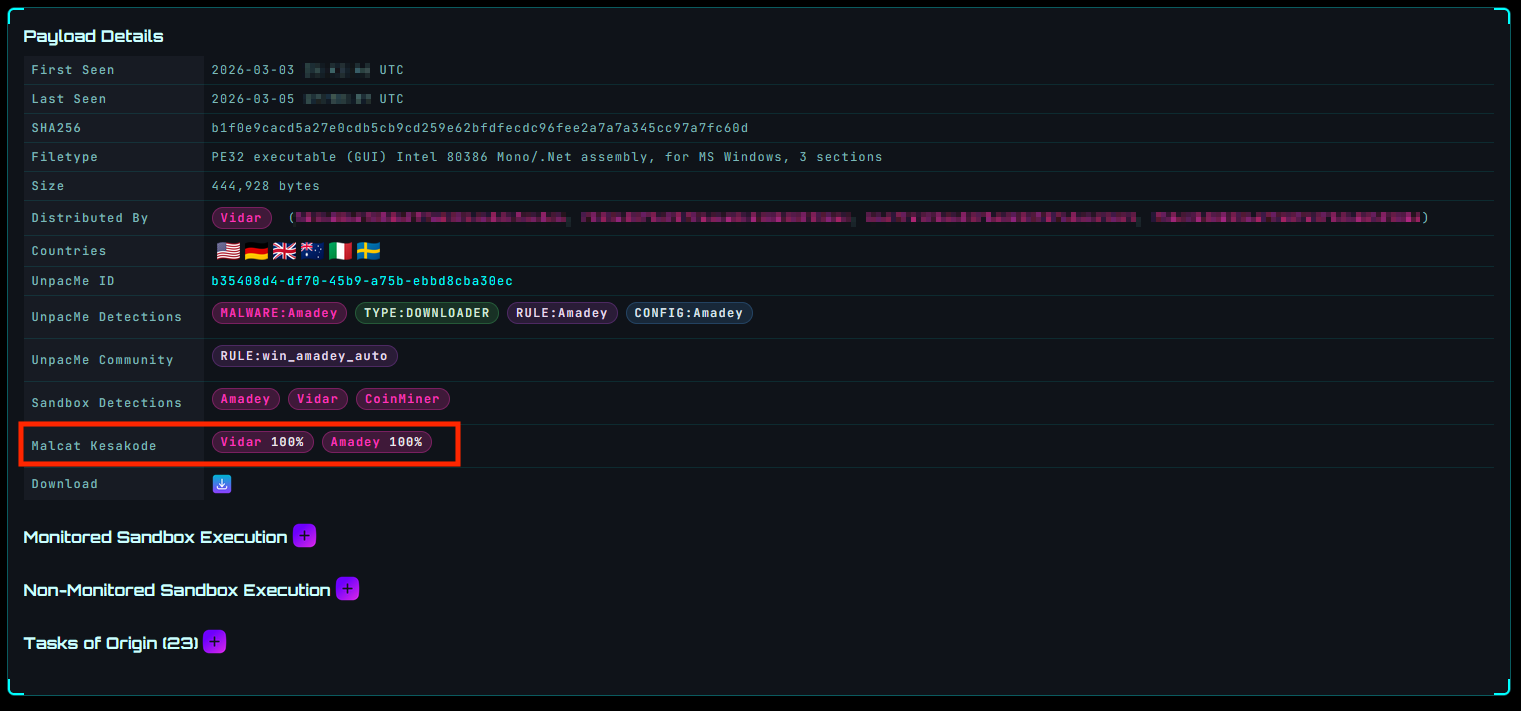Open the UnpacMe ID link

click(x=362, y=282)
